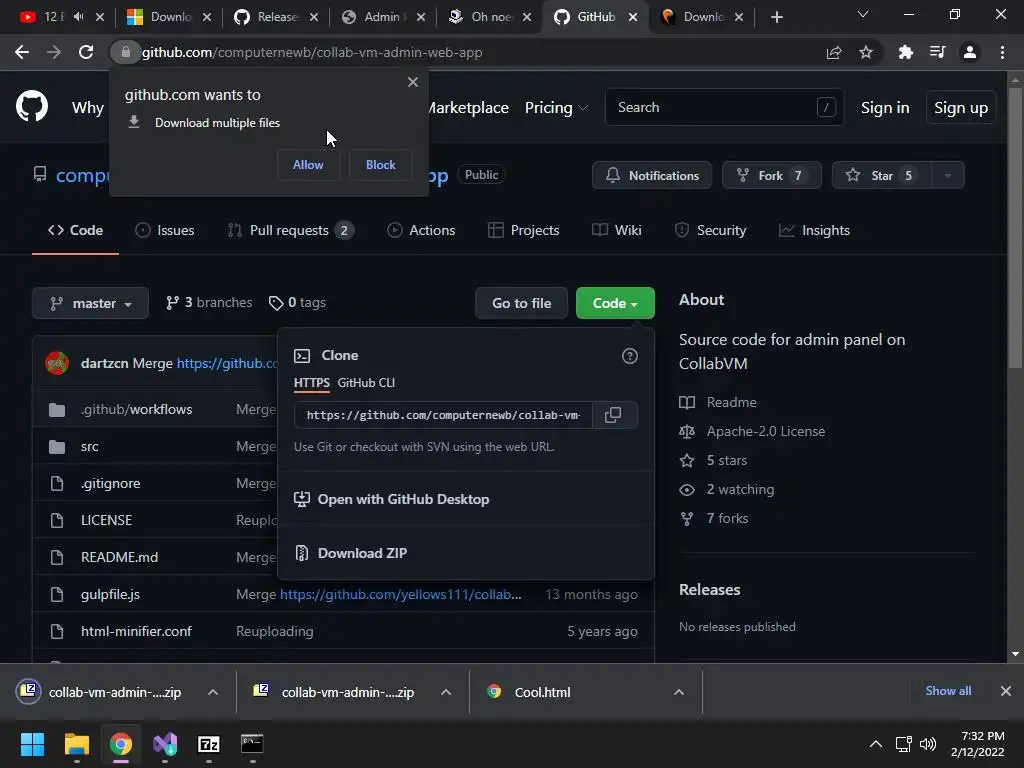Click the GitHub octocat logo
The width and height of the screenshot is (1024, 768).
click(32, 106)
